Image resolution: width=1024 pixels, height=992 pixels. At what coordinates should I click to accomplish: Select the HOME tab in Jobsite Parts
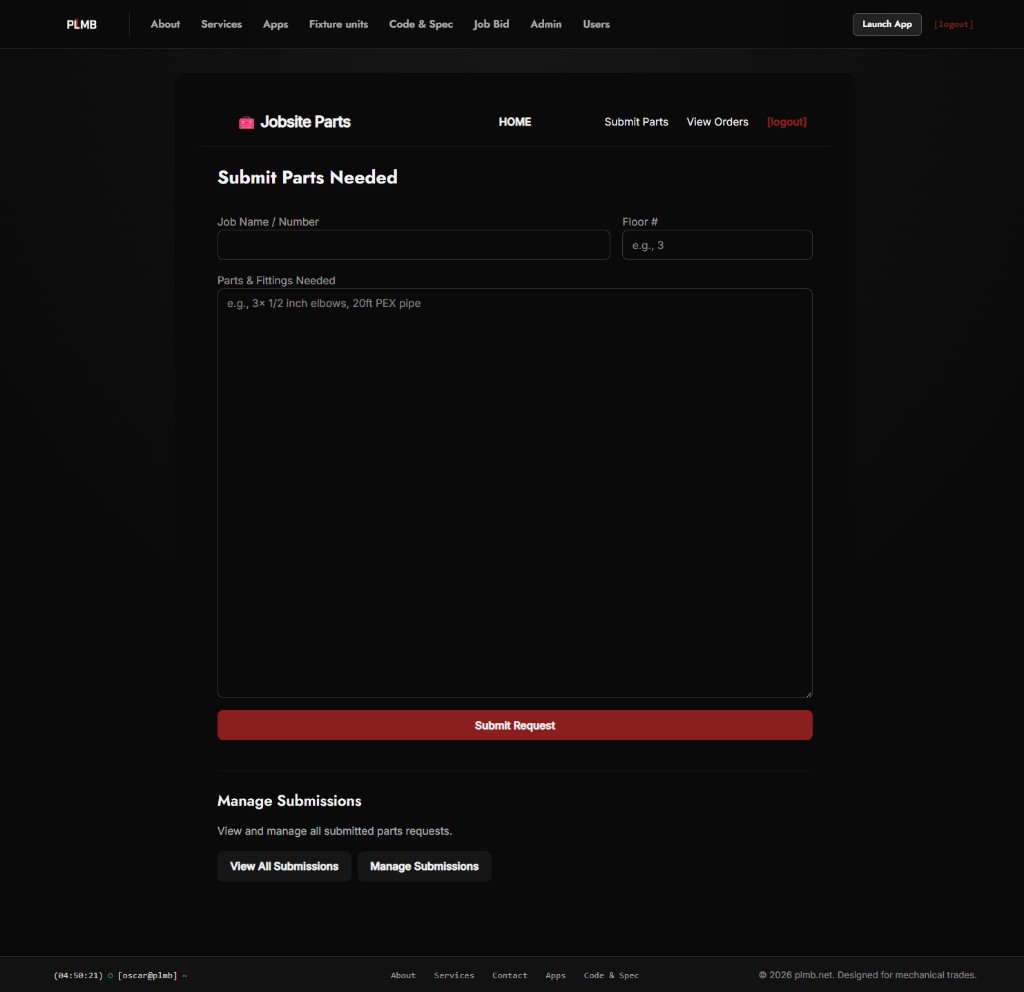(x=515, y=122)
